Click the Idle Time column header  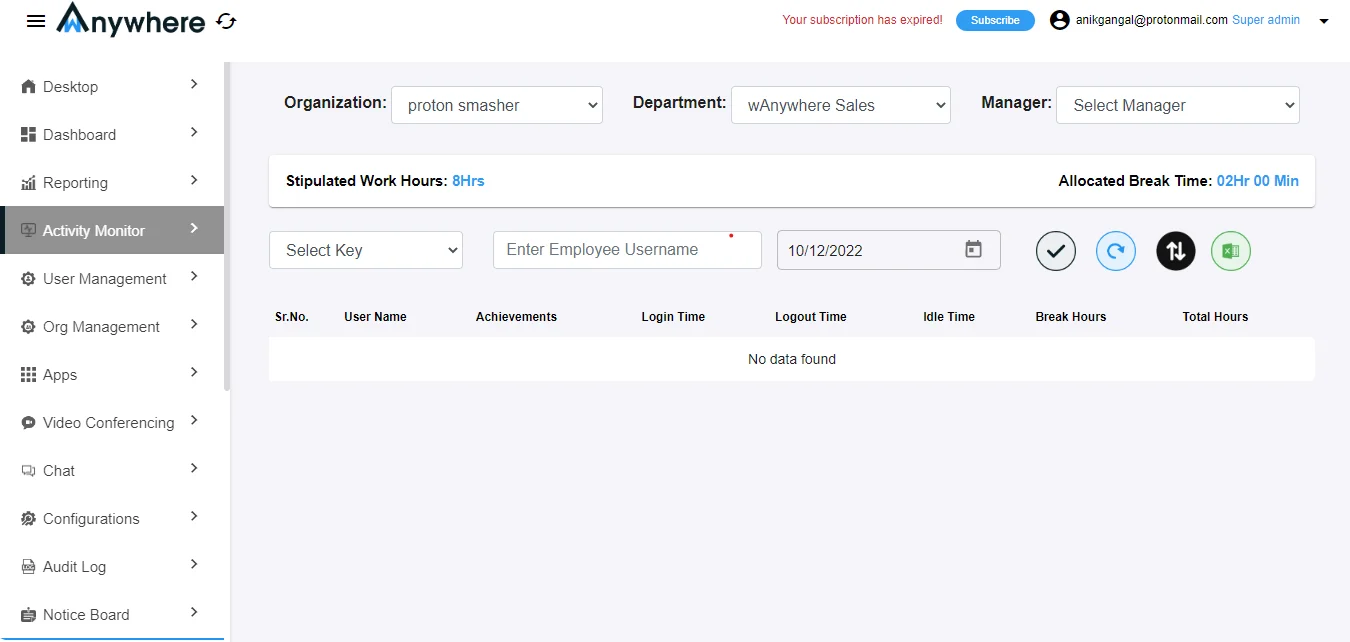pyautogui.click(x=949, y=317)
